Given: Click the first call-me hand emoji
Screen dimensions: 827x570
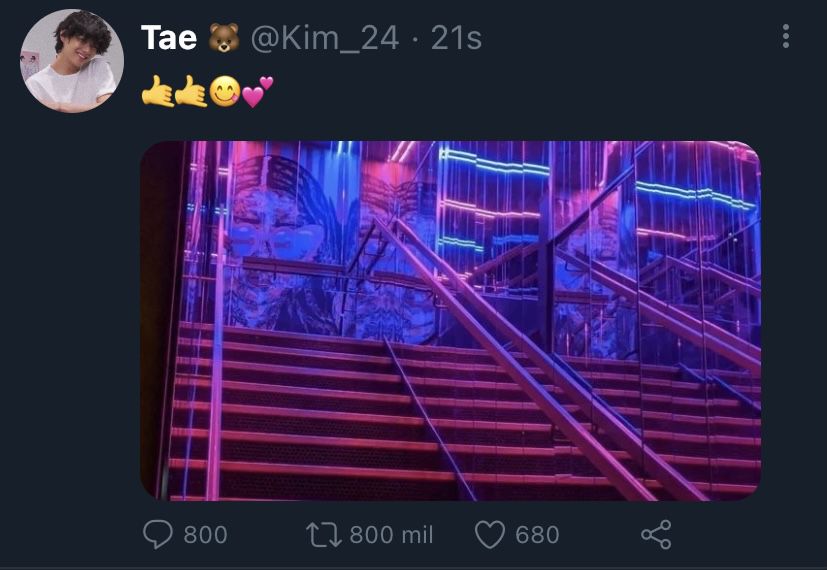Looking at the screenshot, I should pyautogui.click(x=157, y=91).
